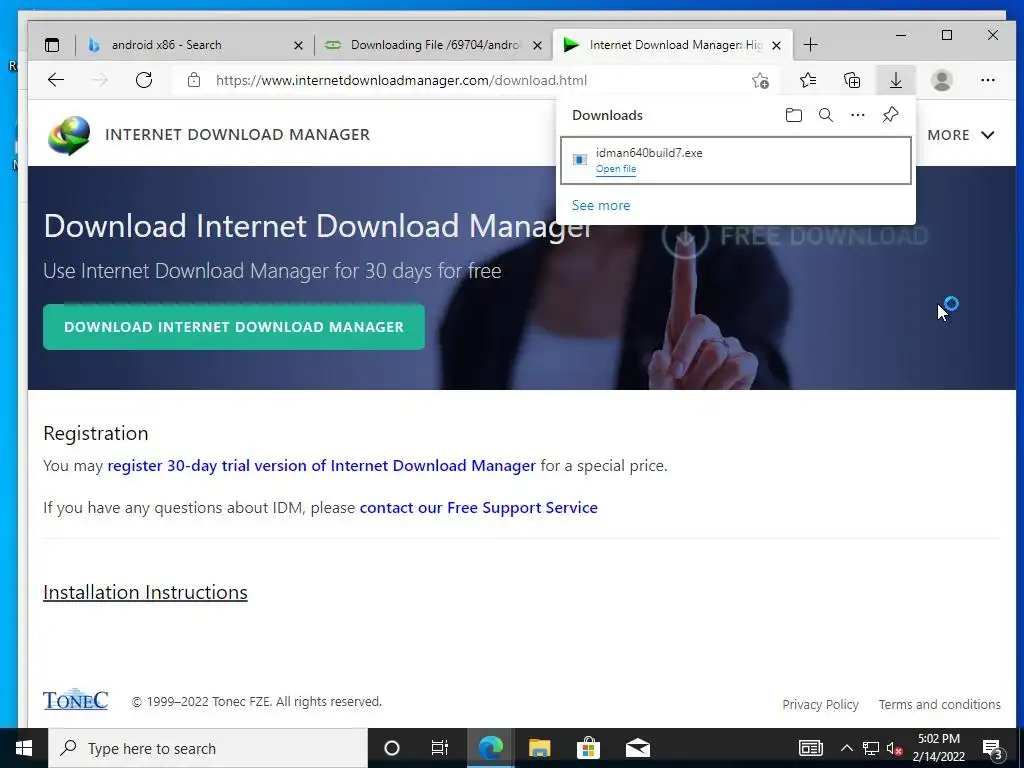This screenshot has width=1024, height=768.
Task: Open the Favorites list icon
Action: pyautogui.click(x=808, y=80)
